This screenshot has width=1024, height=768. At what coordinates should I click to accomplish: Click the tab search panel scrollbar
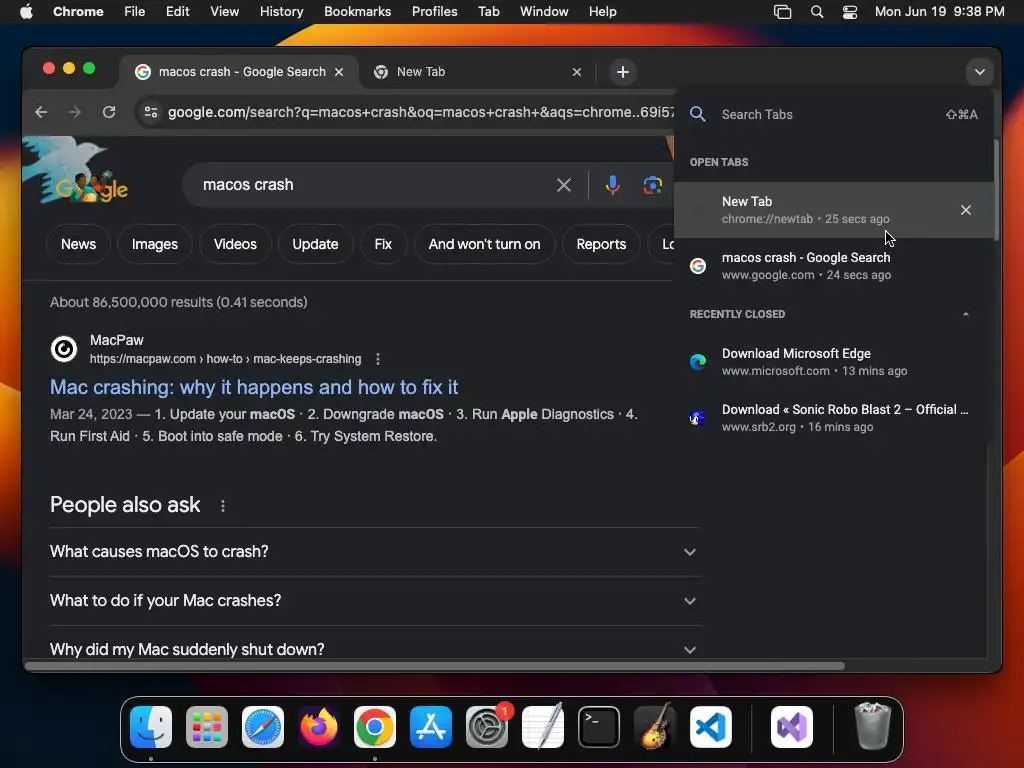996,191
